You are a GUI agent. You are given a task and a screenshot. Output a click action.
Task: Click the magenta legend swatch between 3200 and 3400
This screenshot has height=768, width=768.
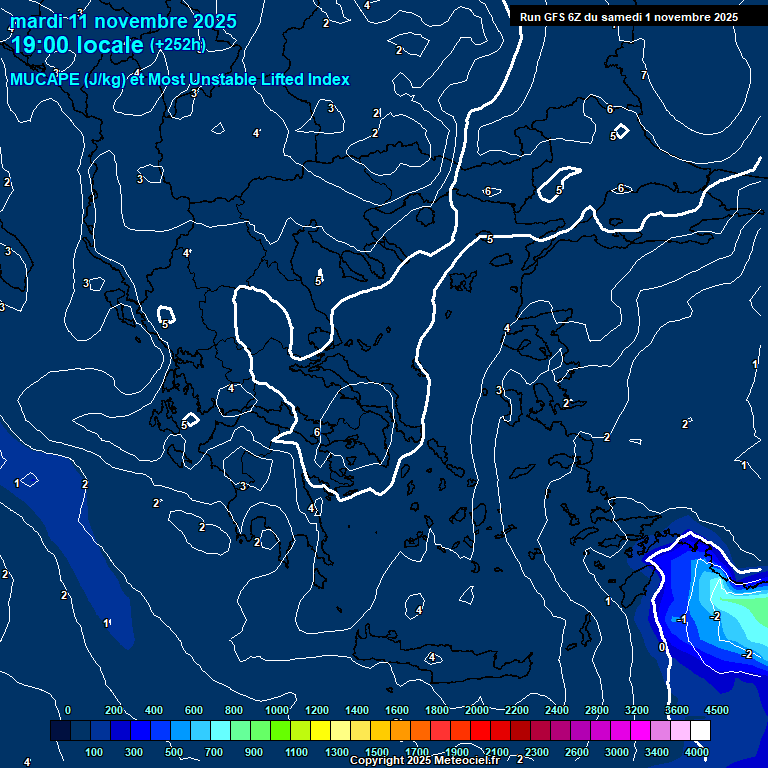640,730
